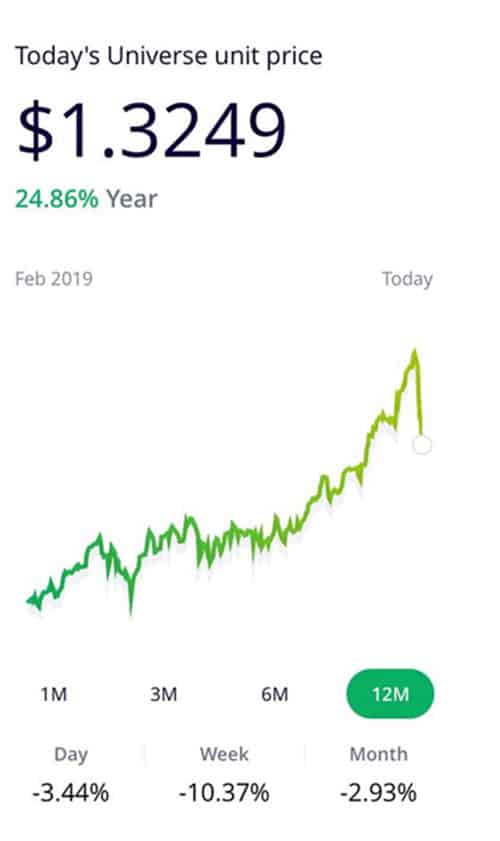Click the Today end date label

point(407,279)
